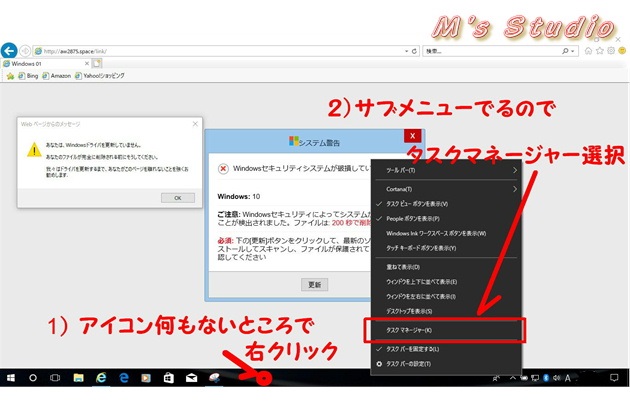630x420 pixels.
Task: Enable タッチ キーボード ボタンを表示(Y)
Action: (x=446, y=248)
